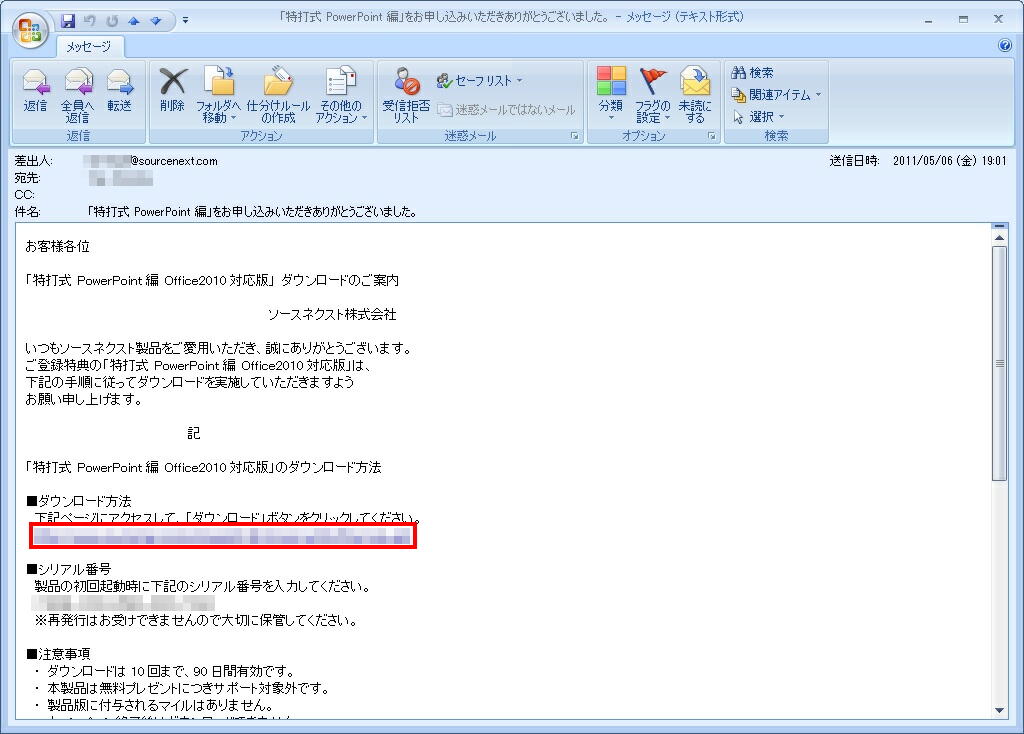Open the 分類 color category dropdown

[x=611, y=95]
